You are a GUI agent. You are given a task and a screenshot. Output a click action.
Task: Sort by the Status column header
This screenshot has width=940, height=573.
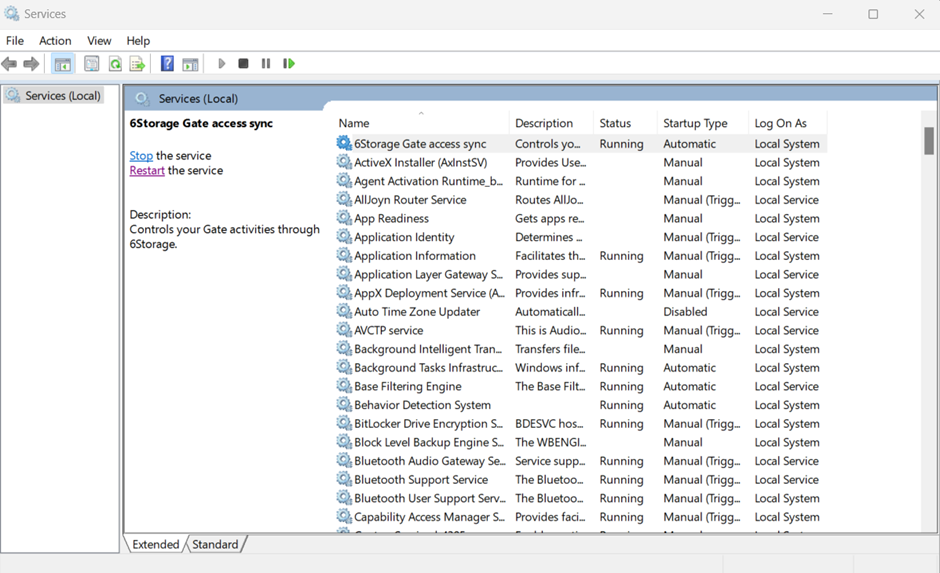point(625,123)
